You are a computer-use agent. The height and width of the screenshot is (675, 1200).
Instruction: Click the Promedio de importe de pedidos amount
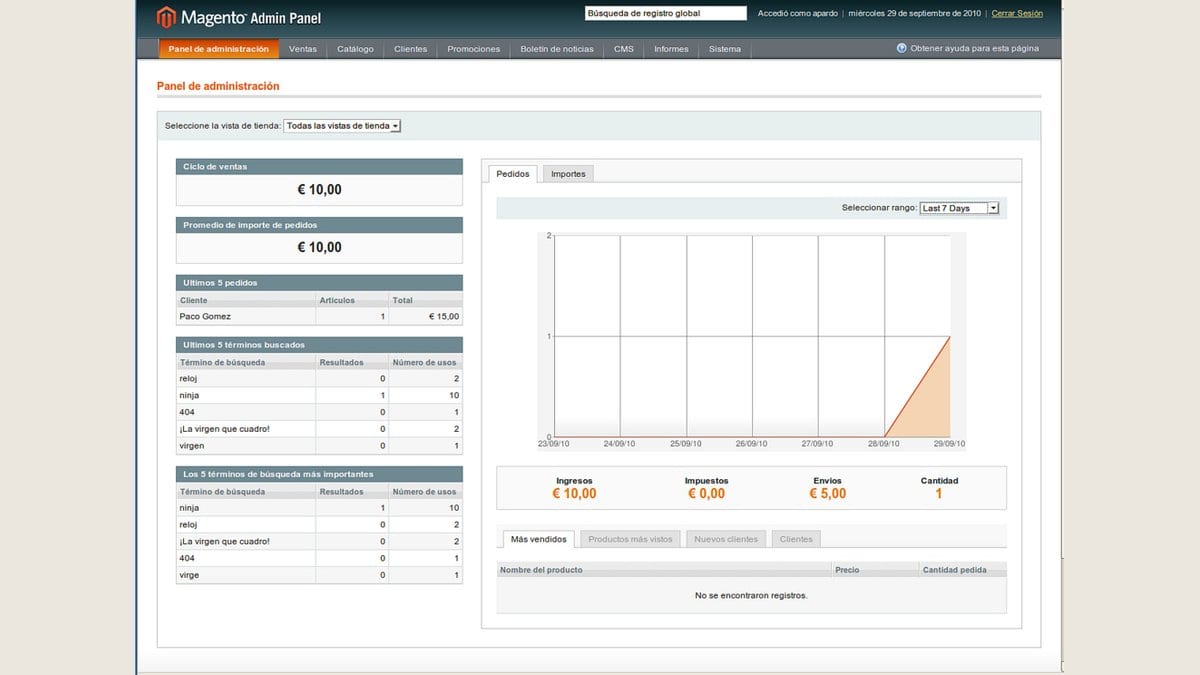[x=319, y=248]
